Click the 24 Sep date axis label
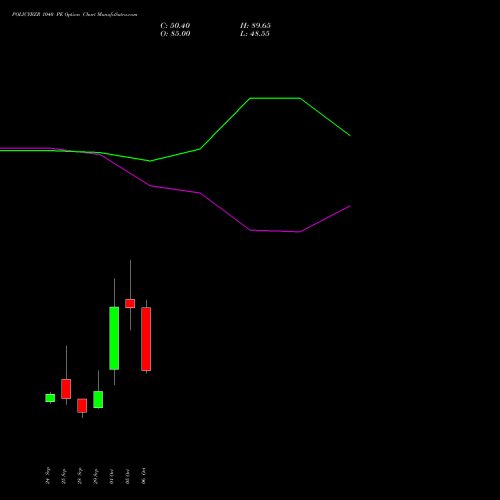This screenshot has height=500, width=500. [48, 476]
